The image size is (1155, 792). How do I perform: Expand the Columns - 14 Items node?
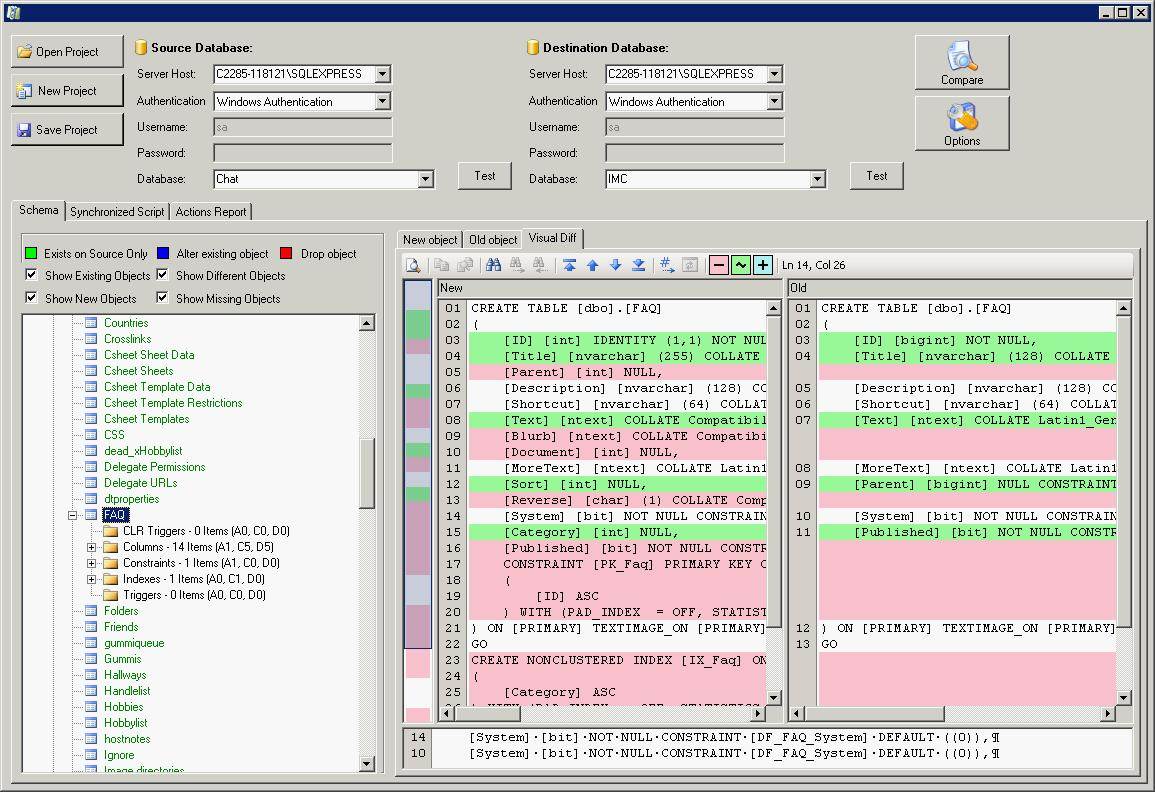91,547
